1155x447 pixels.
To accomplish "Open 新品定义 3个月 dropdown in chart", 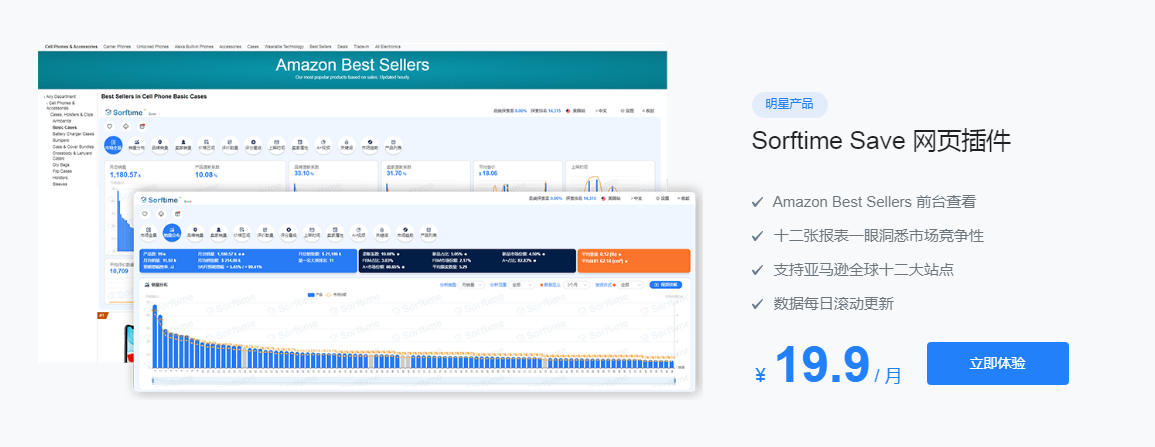I will click(x=575, y=284).
